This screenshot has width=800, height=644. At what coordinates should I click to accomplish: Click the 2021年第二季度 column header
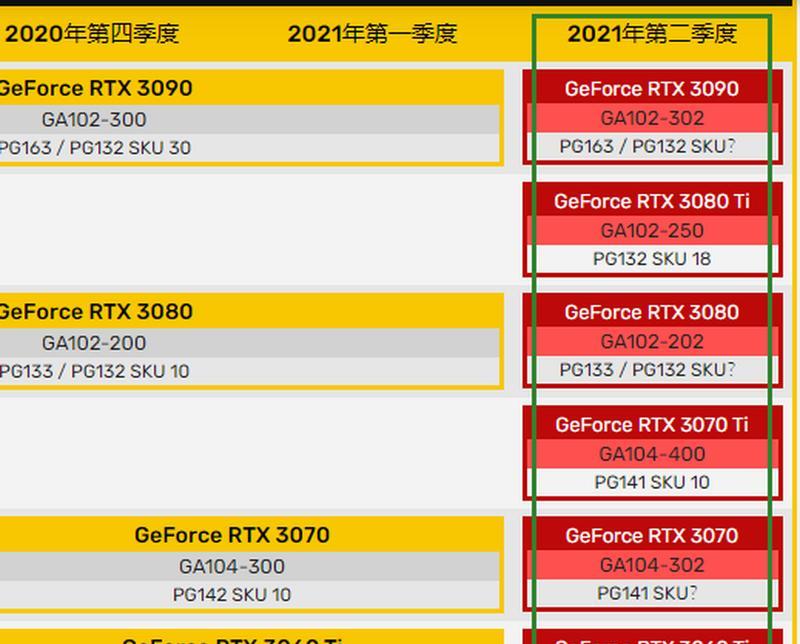(x=652, y=34)
